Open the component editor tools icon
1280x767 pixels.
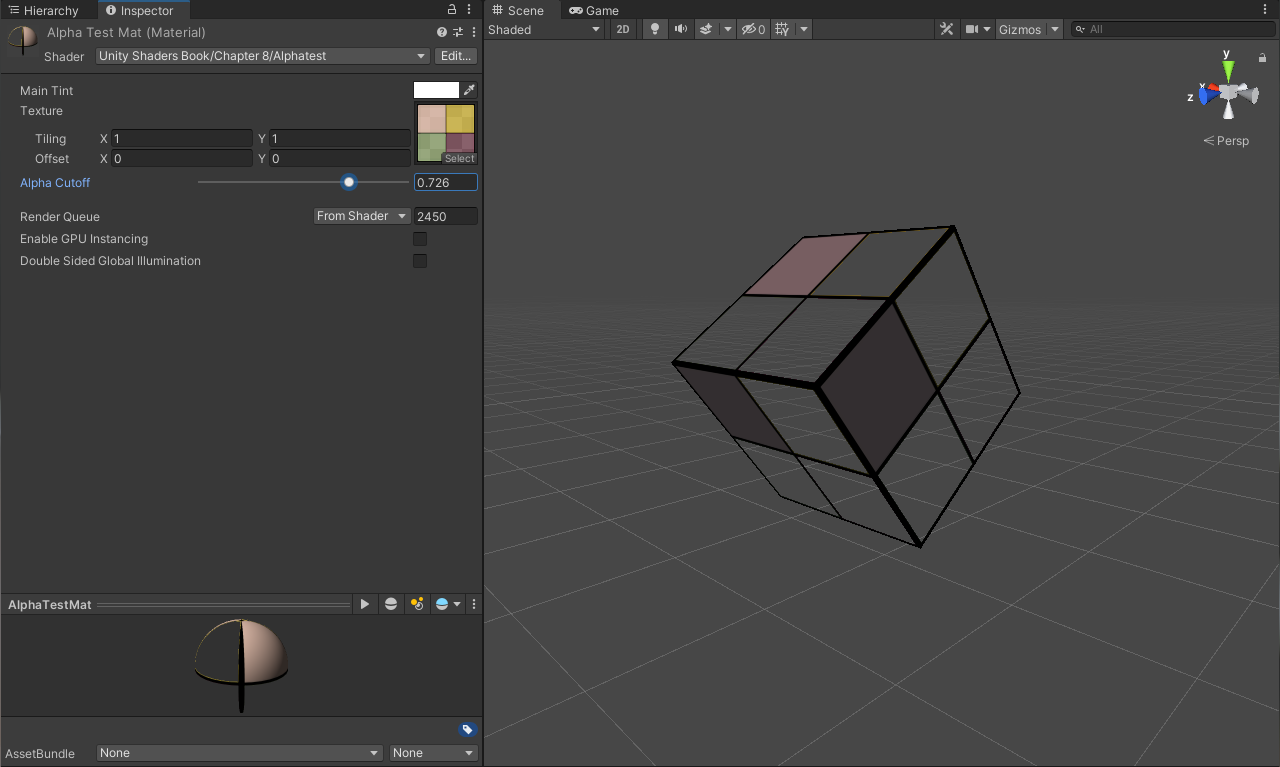click(947, 30)
